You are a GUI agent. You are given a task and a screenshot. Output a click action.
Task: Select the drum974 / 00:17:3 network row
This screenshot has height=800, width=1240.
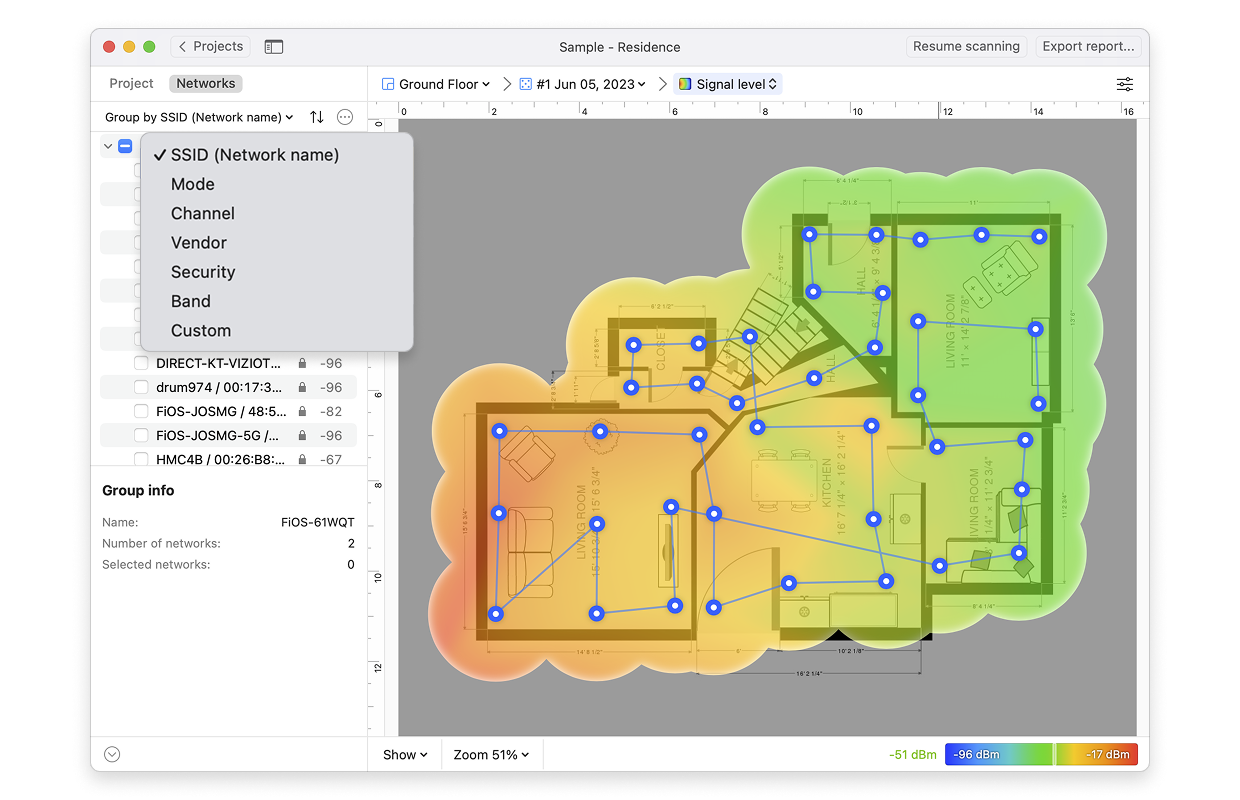[228, 387]
